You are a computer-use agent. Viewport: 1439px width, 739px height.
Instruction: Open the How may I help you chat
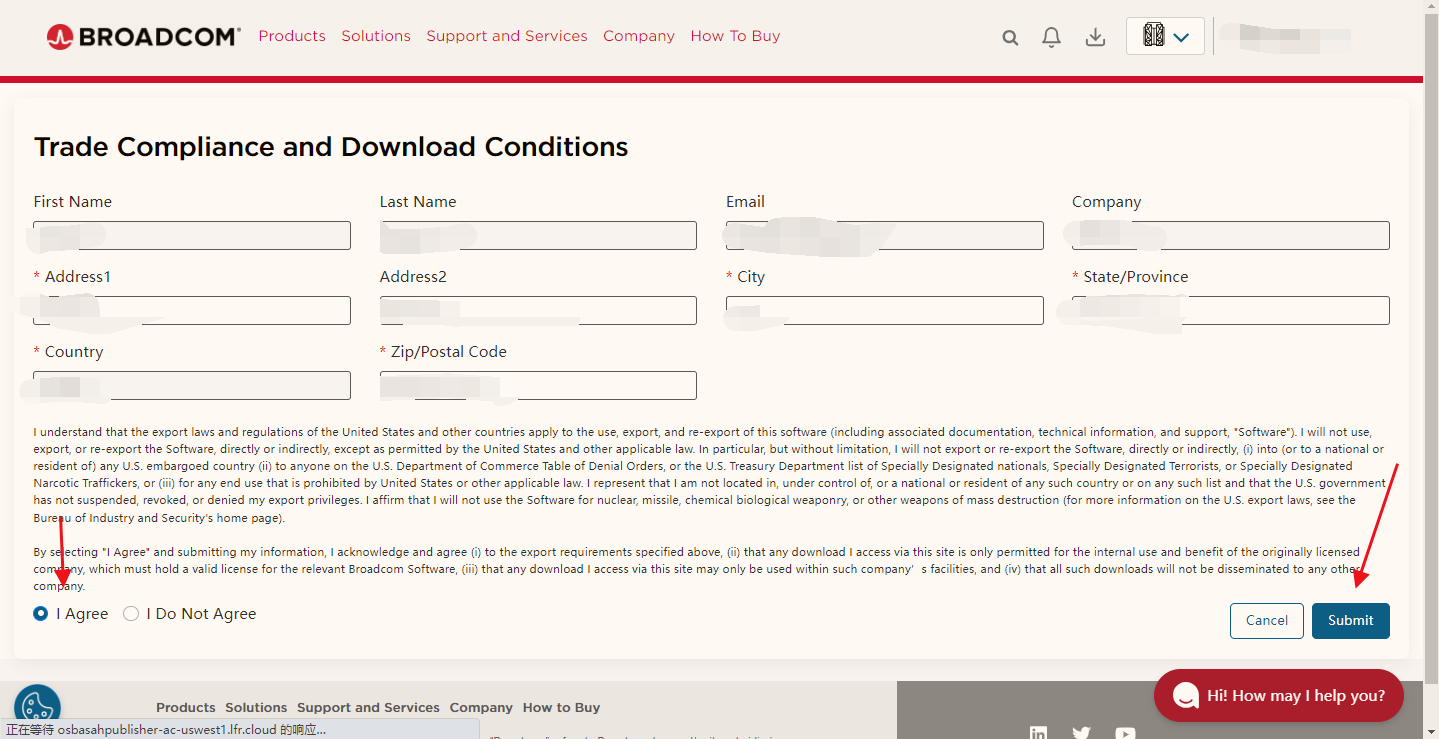pos(1279,695)
